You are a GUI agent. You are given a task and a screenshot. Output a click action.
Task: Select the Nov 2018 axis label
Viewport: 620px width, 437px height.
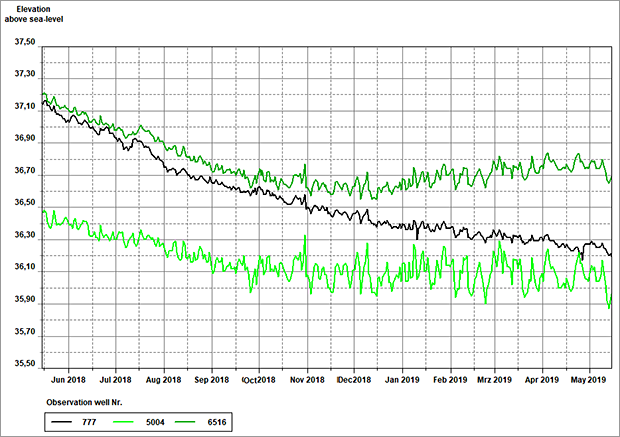(x=307, y=380)
